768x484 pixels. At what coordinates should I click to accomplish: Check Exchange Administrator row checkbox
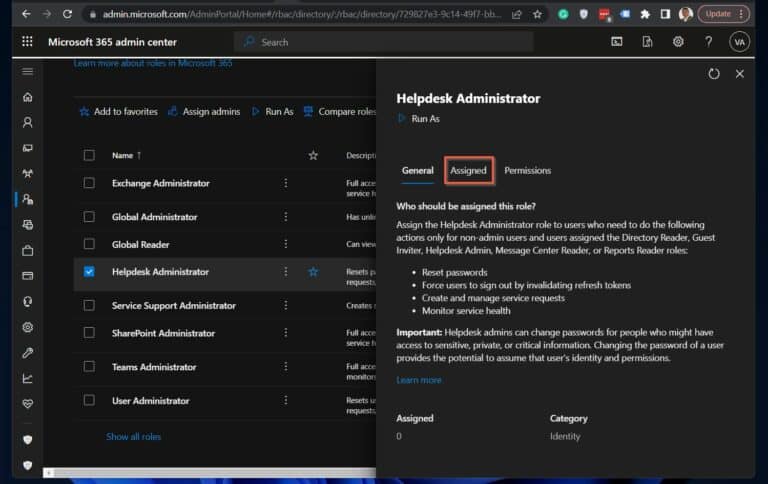pyautogui.click(x=89, y=183)
